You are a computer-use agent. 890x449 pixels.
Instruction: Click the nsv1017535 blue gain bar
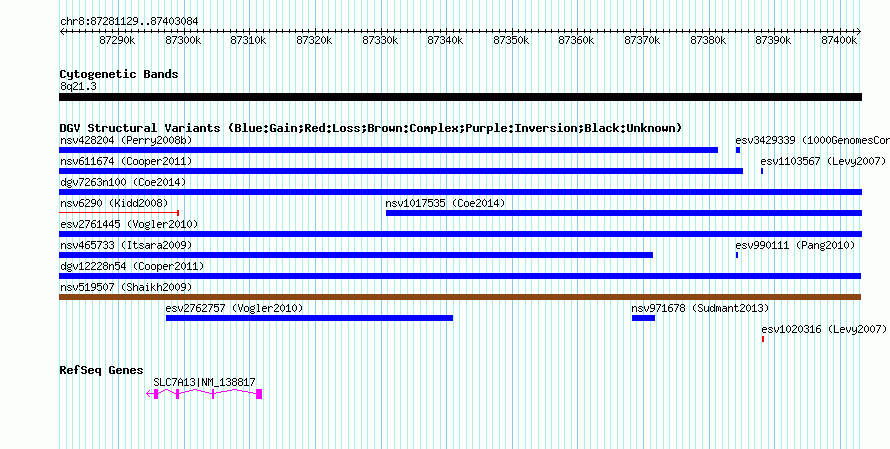(x=624, y=213)
